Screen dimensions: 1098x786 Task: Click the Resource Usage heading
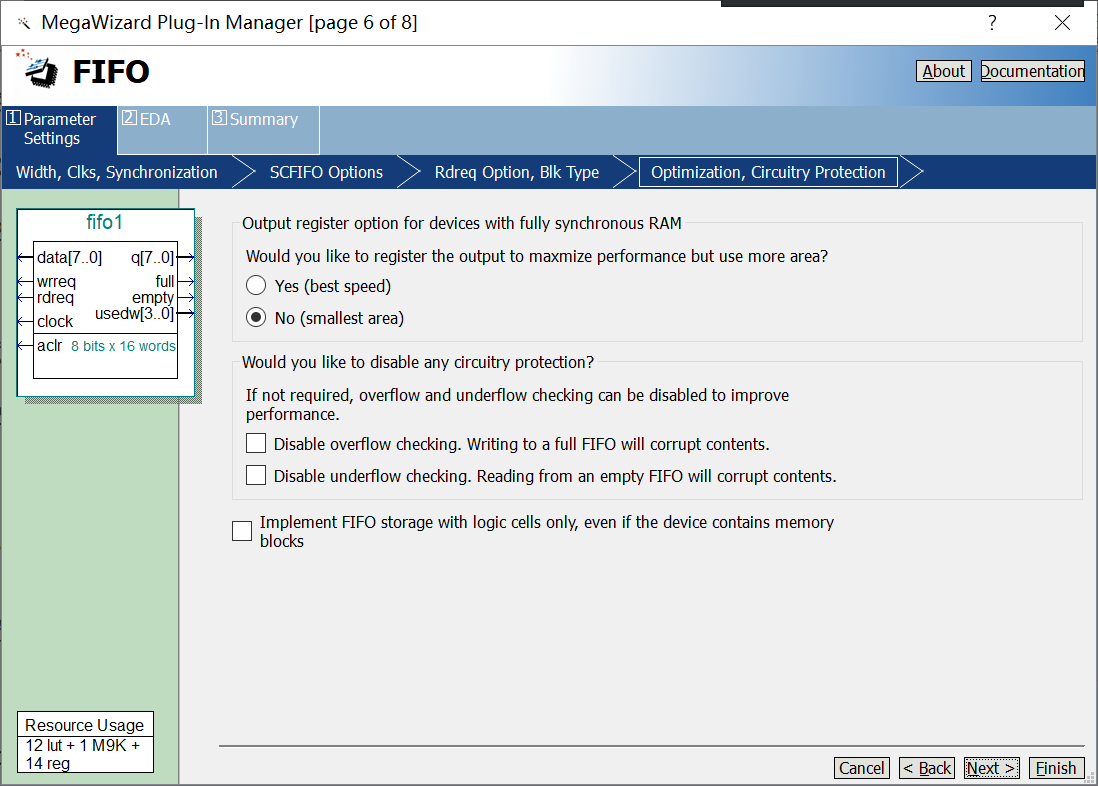[85, 725]
